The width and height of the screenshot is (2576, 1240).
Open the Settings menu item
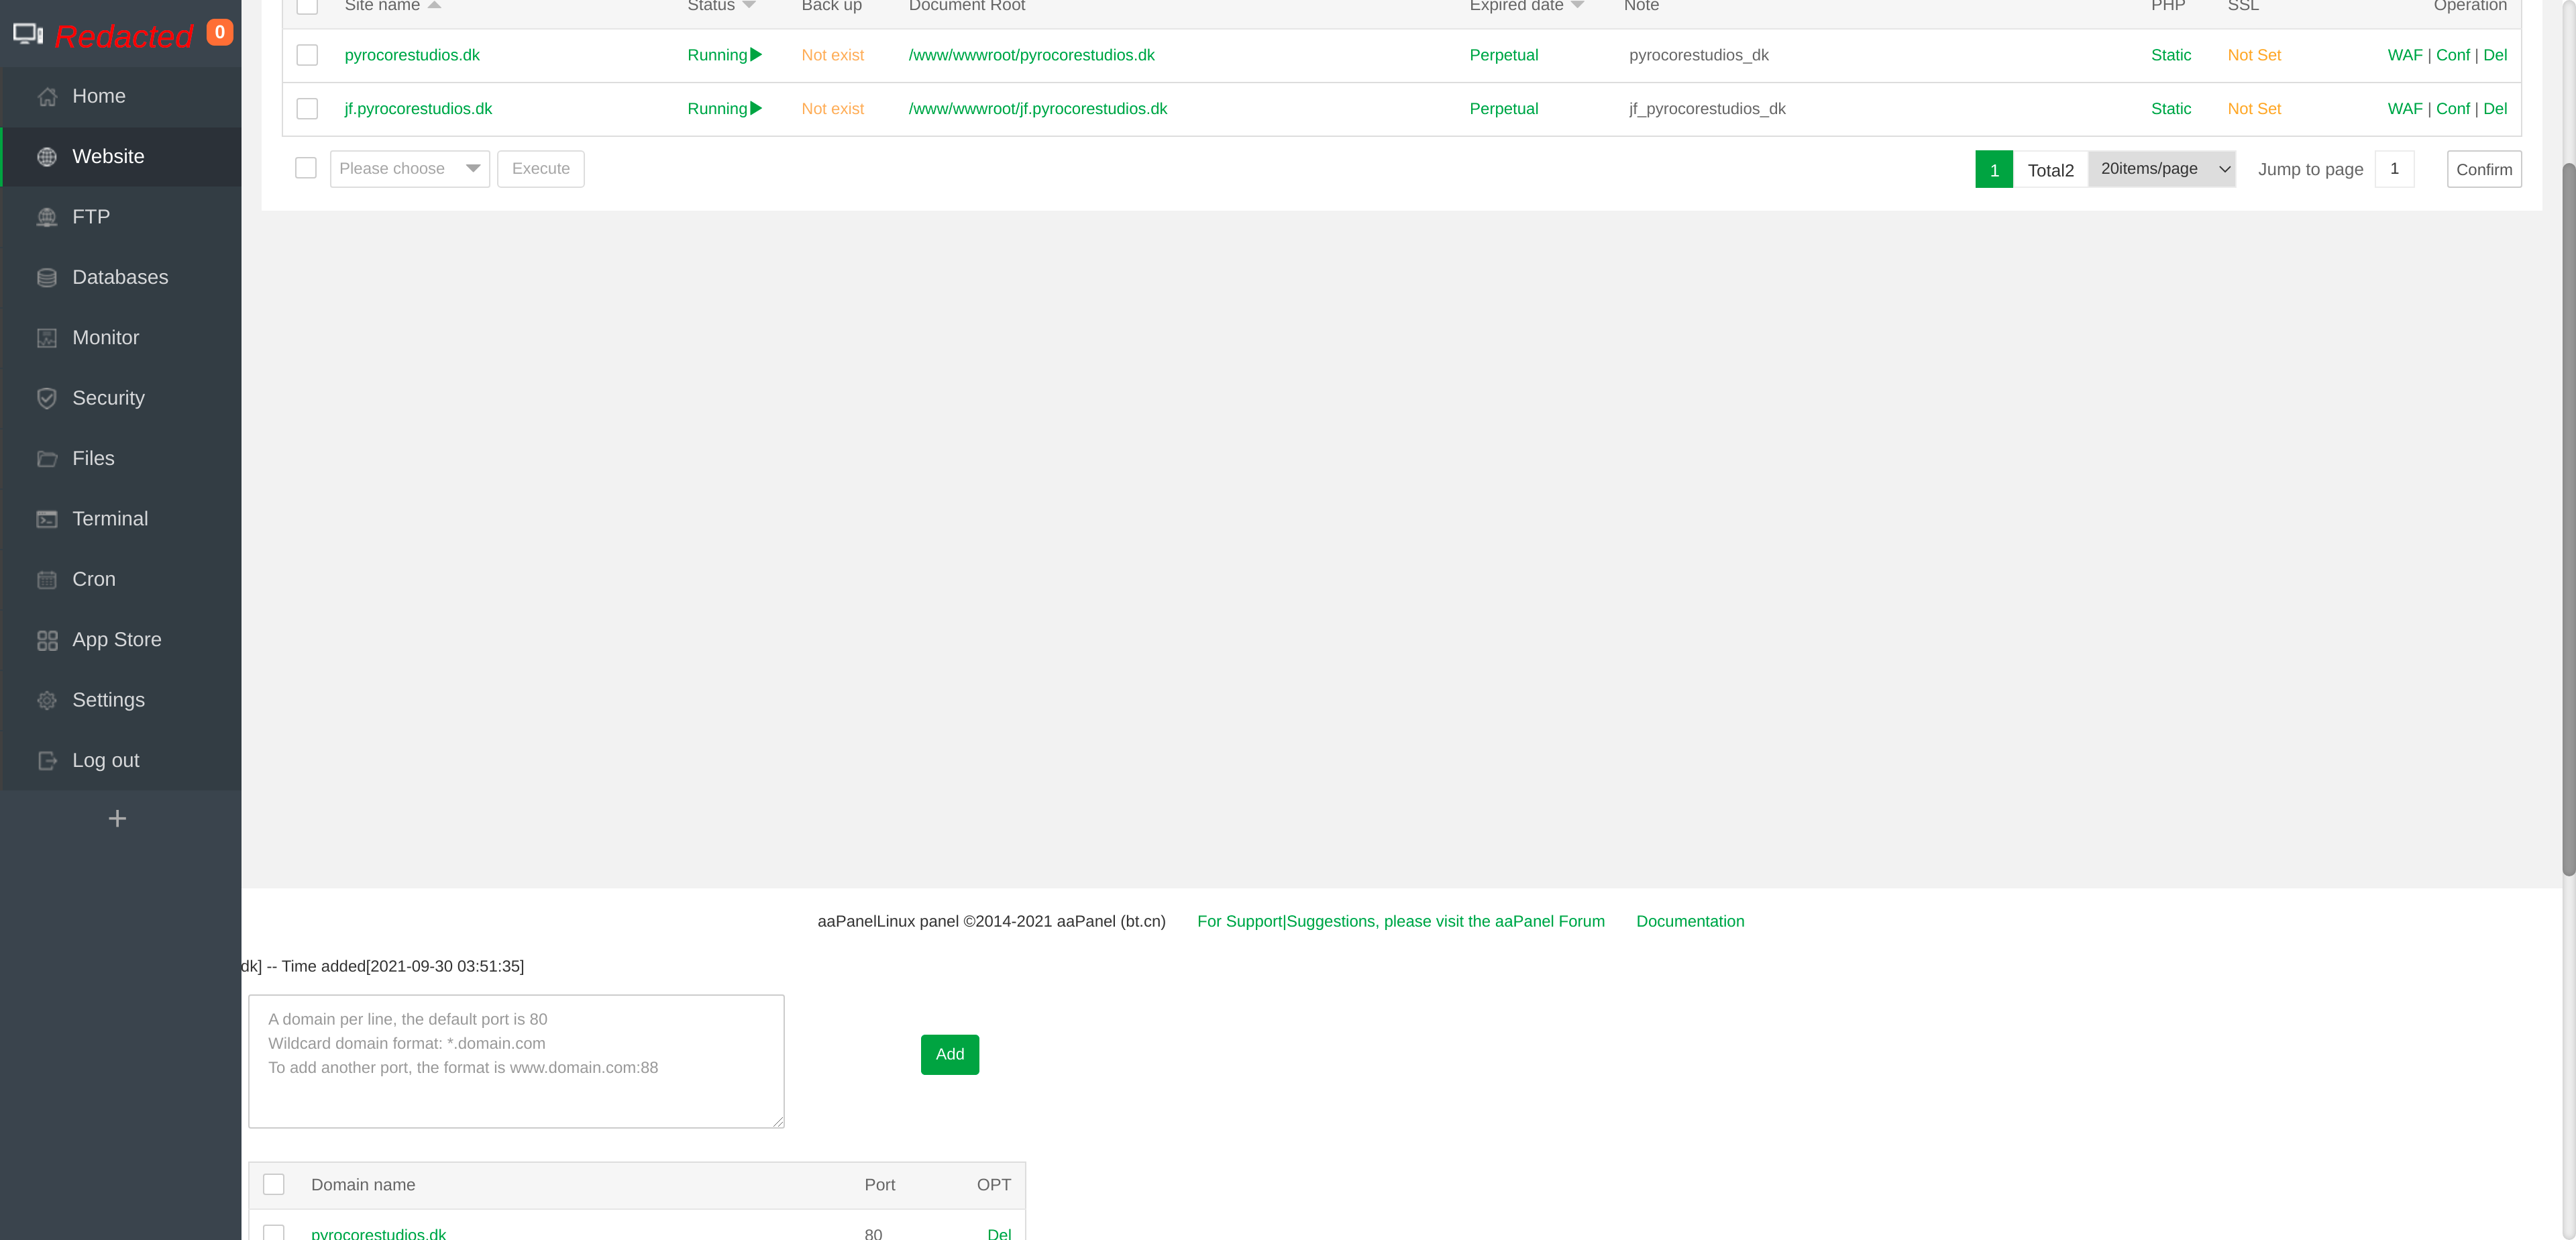[x=108, y=700]
